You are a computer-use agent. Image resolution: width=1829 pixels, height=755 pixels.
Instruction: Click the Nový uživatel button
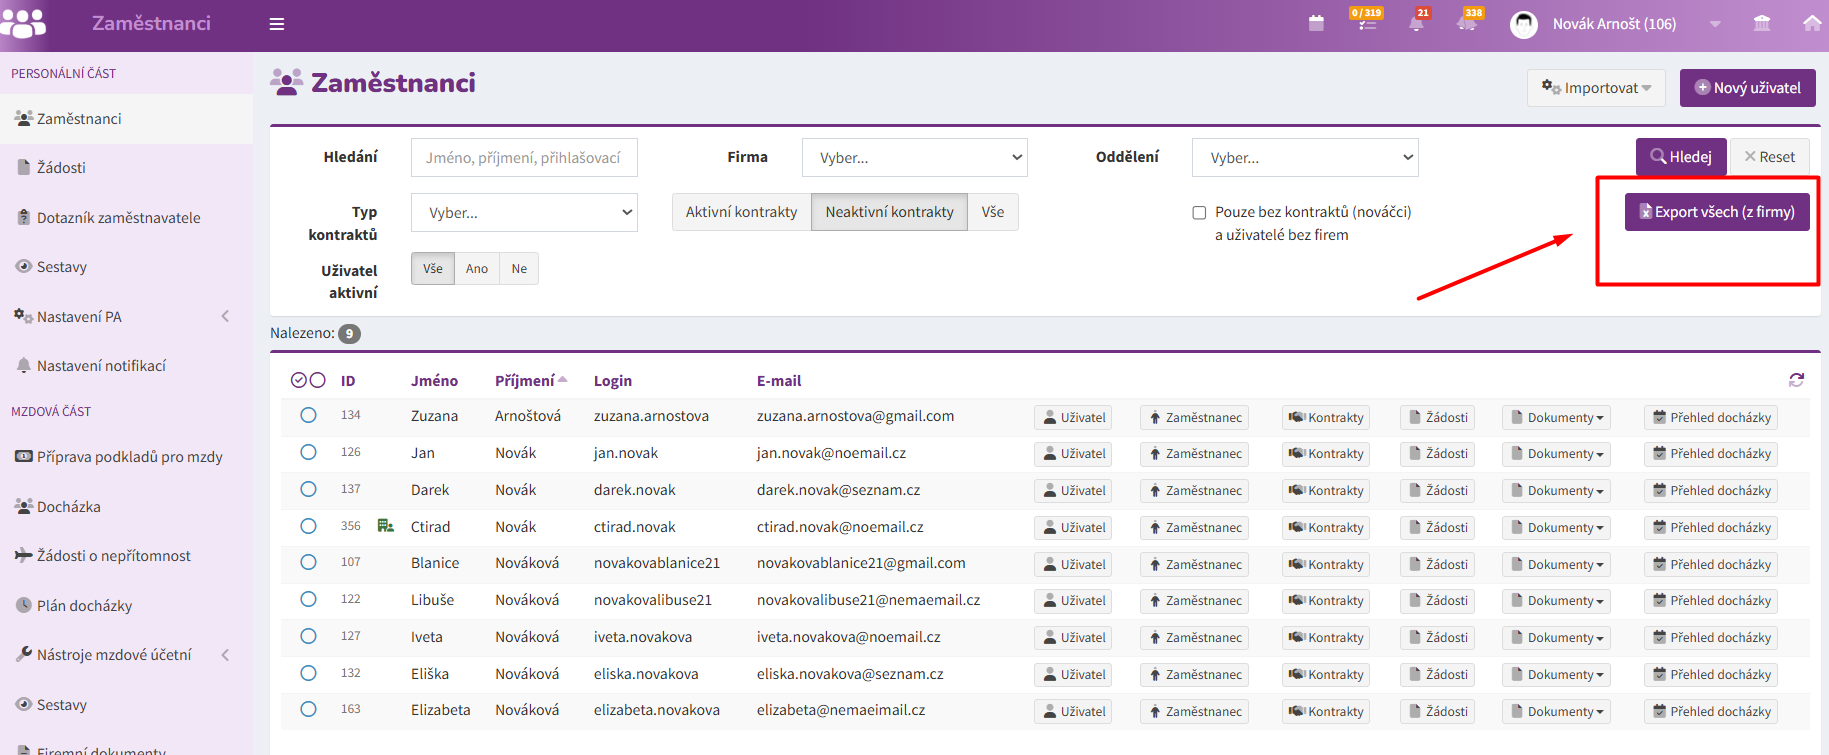tap(1748, 88)
